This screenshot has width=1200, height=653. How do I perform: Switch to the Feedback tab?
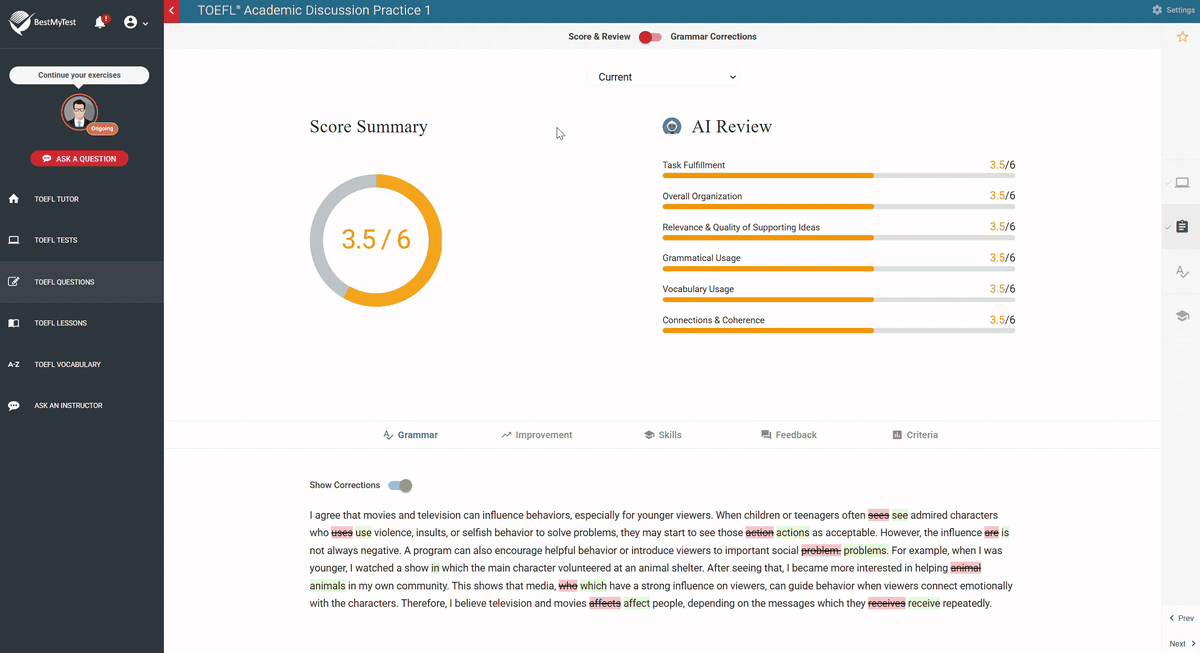[x=789, y=435]
